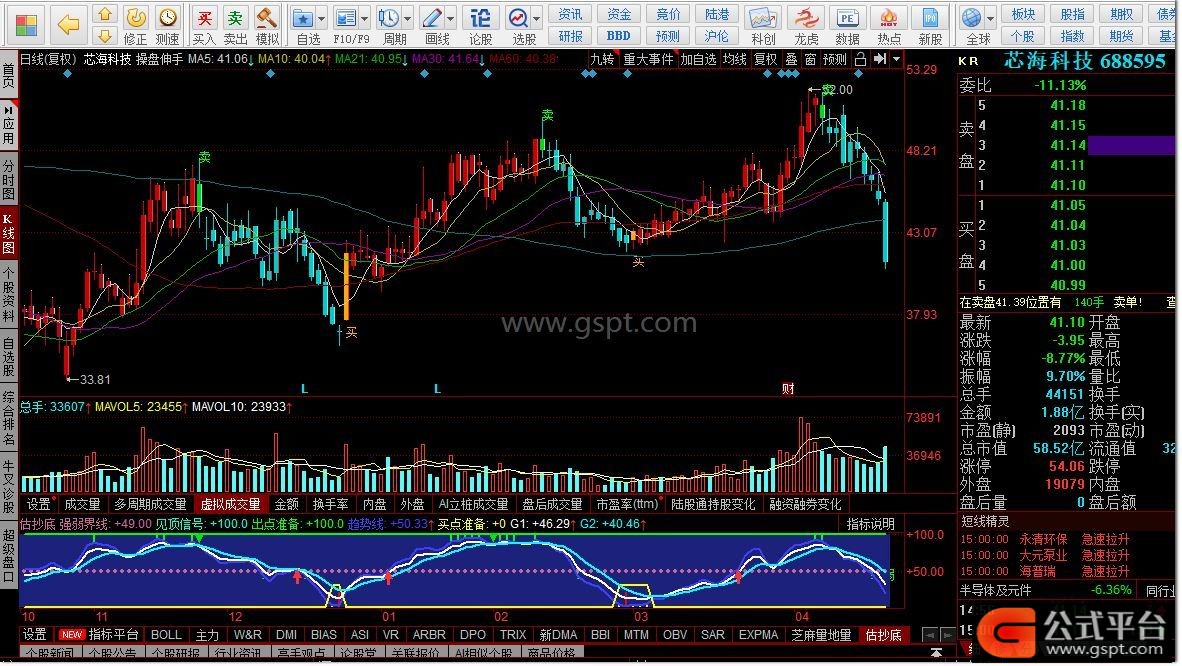
Task: Open the 新股 IPO icon
Action: tap(930, 25)
